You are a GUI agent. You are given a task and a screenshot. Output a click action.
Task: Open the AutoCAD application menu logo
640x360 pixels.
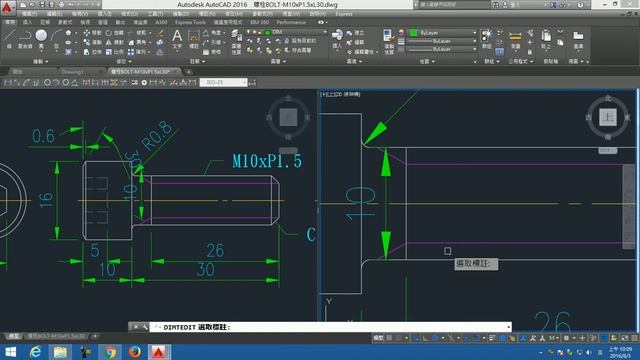tap(7, 7)
